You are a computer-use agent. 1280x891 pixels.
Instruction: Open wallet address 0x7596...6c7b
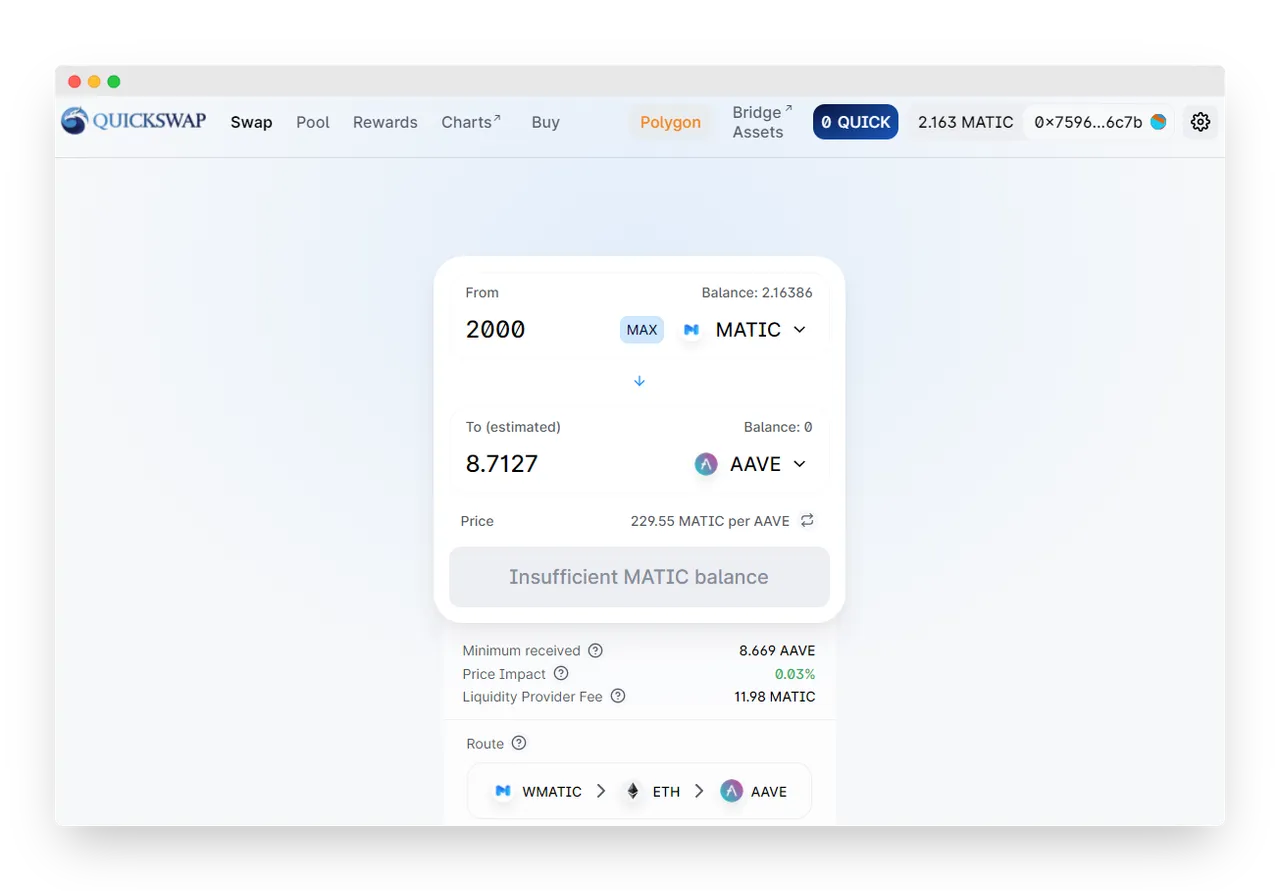tap(1088, 122)
